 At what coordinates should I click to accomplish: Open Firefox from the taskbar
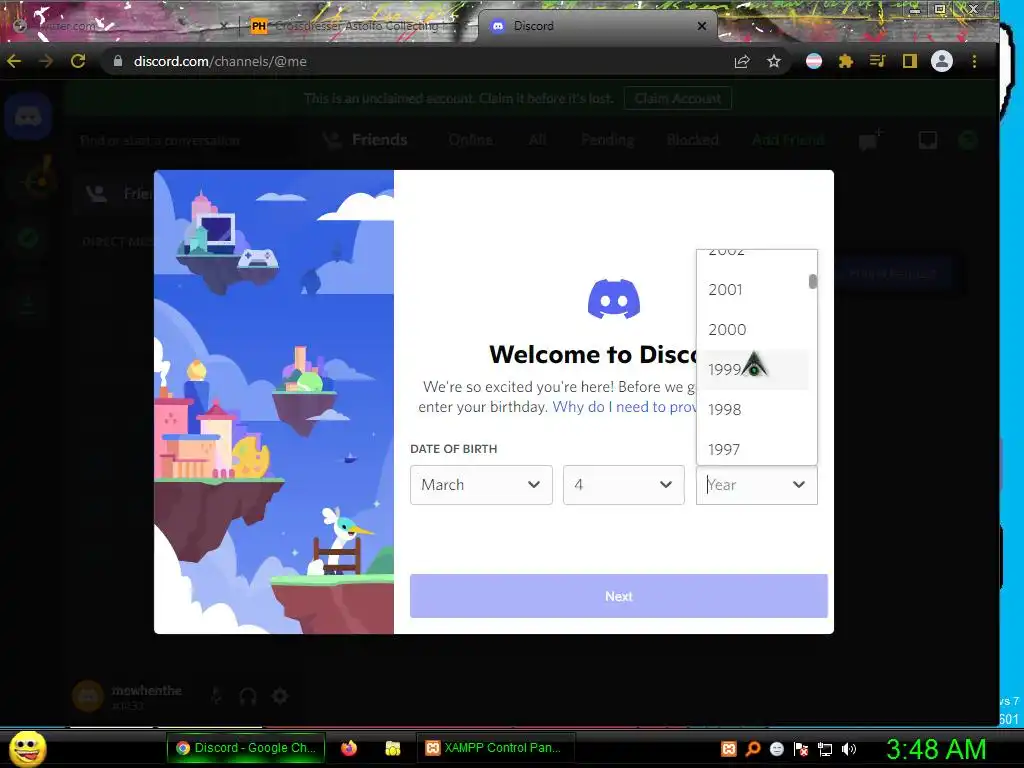[349, 748]
